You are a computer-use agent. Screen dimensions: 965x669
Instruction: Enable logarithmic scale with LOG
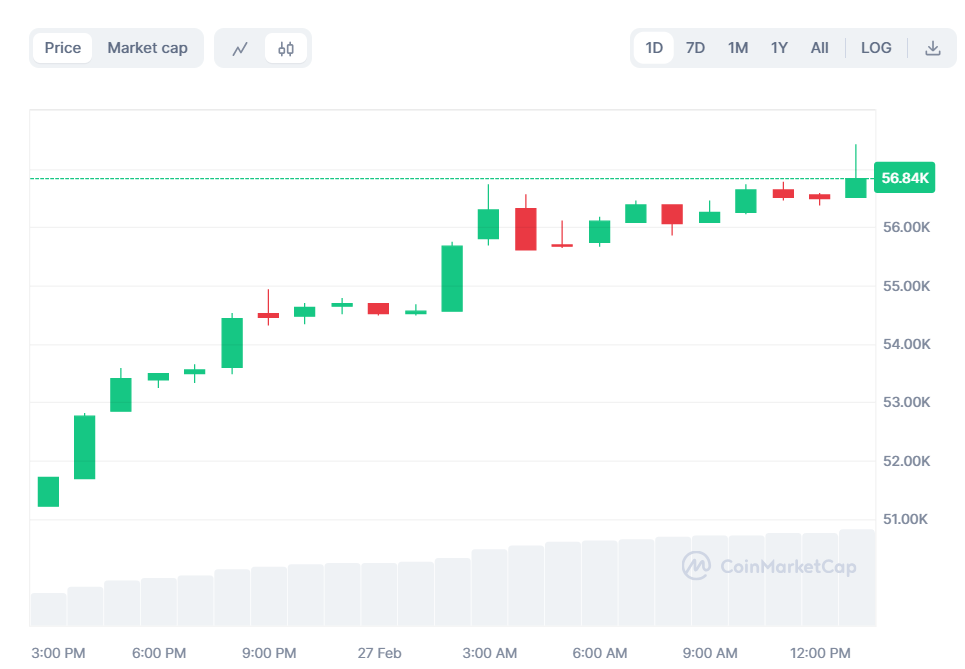[876, 47]
